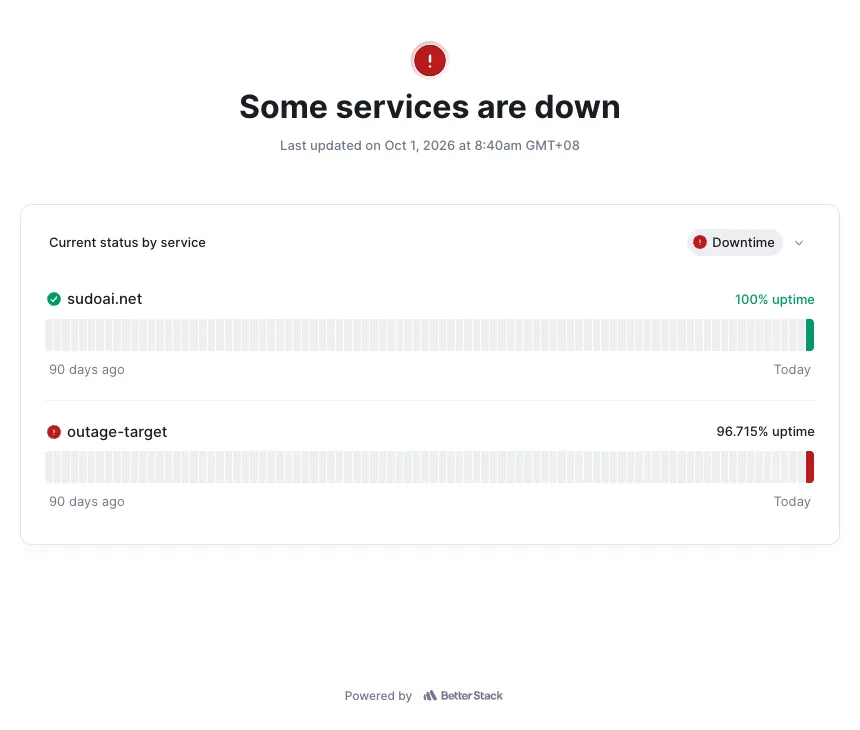Click the '96.715% uptime' value
This screenshot has height=730, width=860.
pyautogui.click(x=765, y=432)
